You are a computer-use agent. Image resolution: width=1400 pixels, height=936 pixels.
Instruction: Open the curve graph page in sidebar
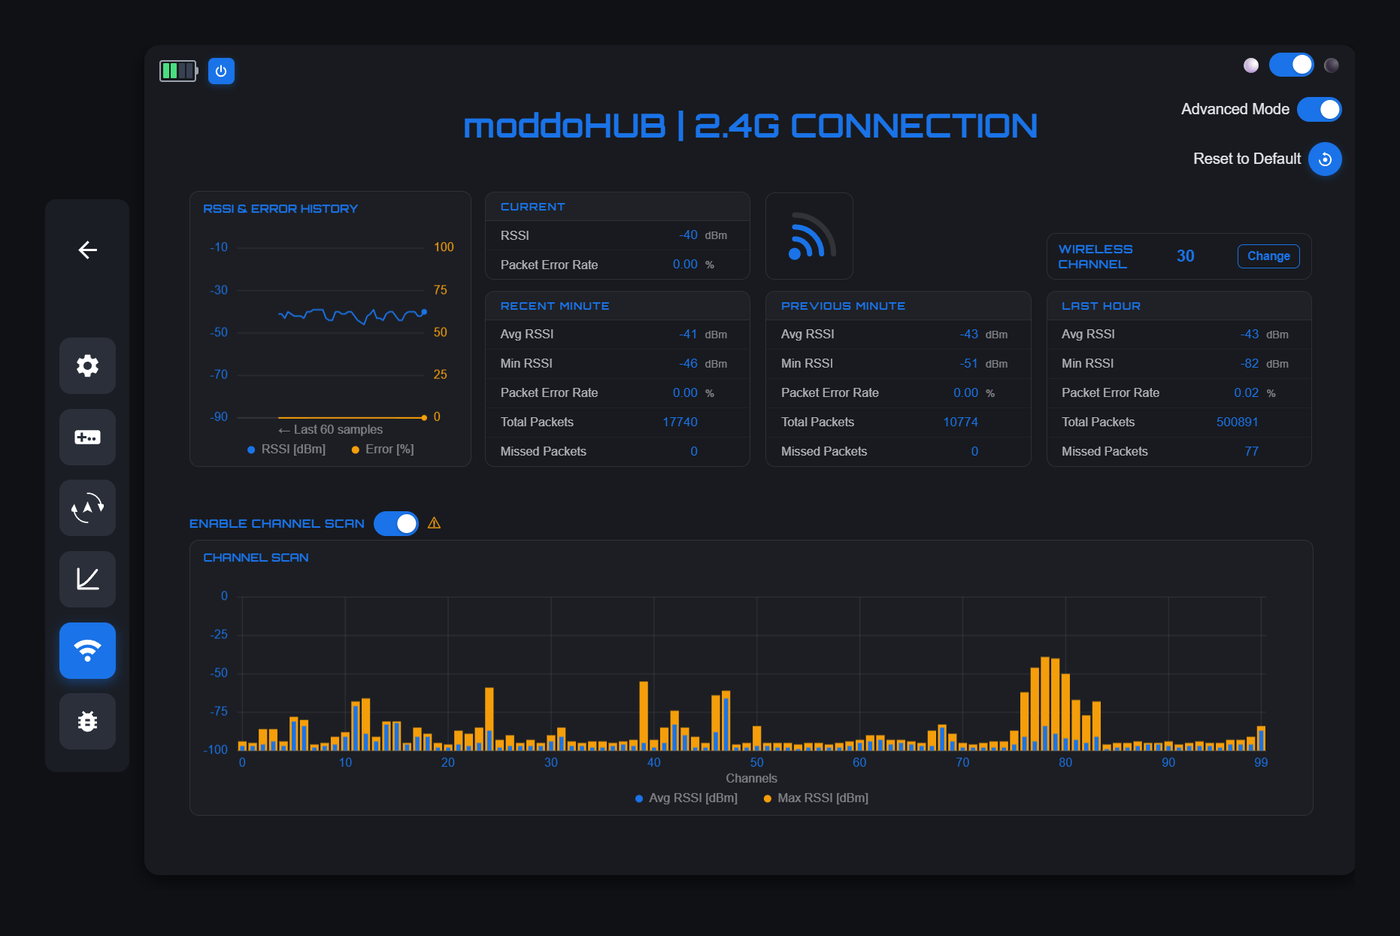pyautogui.click(x=87, y=579)
